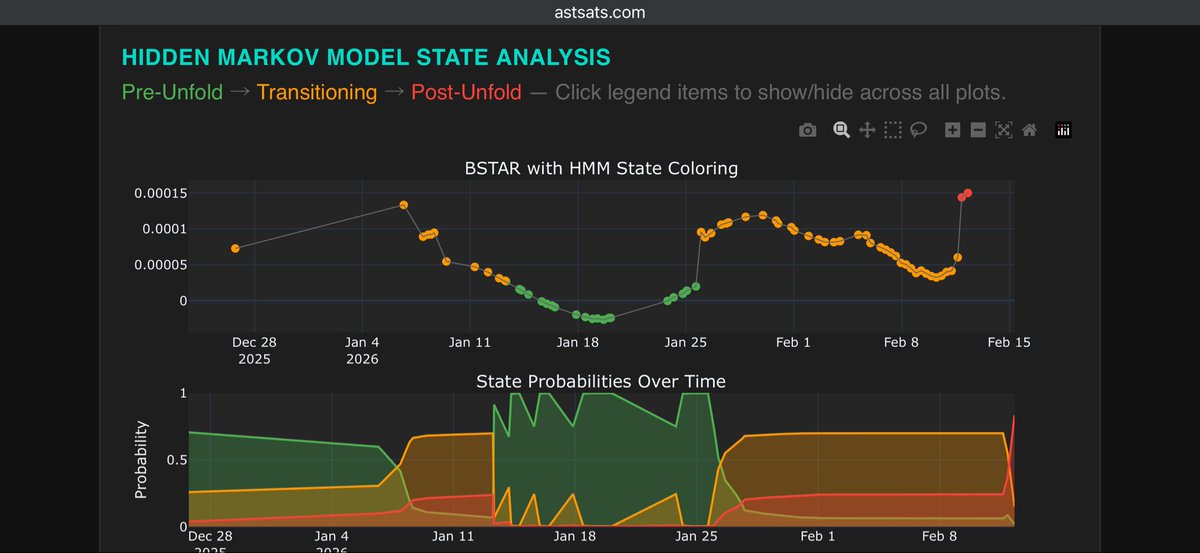Click the orange peak point near Jan 4
1200x553 pixels.
point(403,205)
